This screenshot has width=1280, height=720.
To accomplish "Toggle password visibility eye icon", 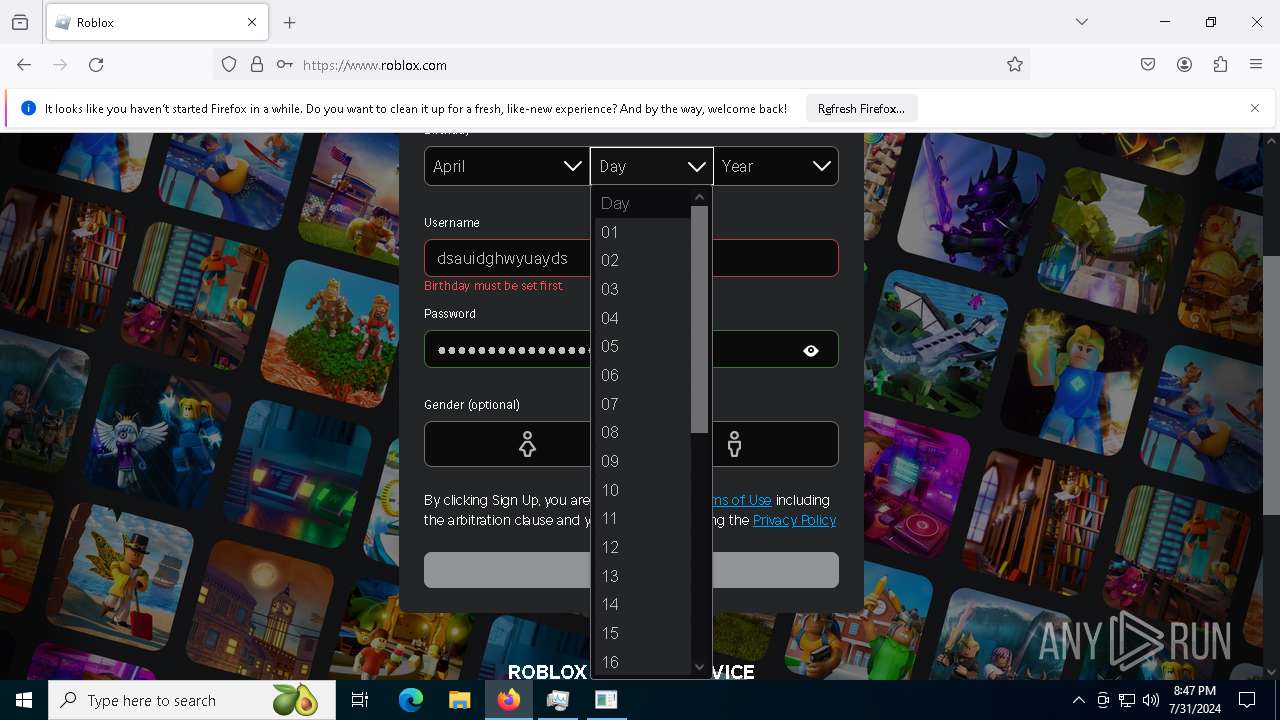I will [811, 351].
